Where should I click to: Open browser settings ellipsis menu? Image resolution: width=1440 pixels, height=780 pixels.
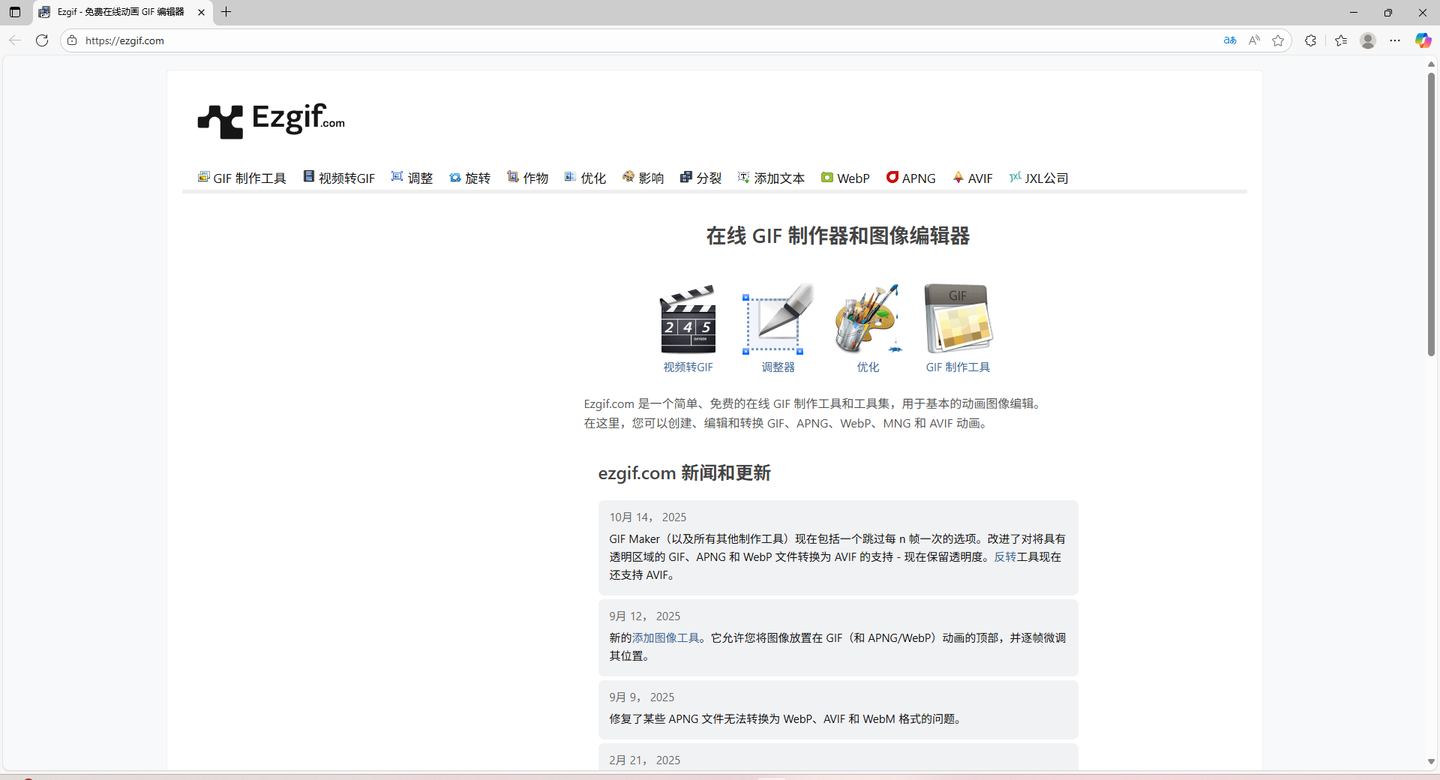coord(1395,40)
